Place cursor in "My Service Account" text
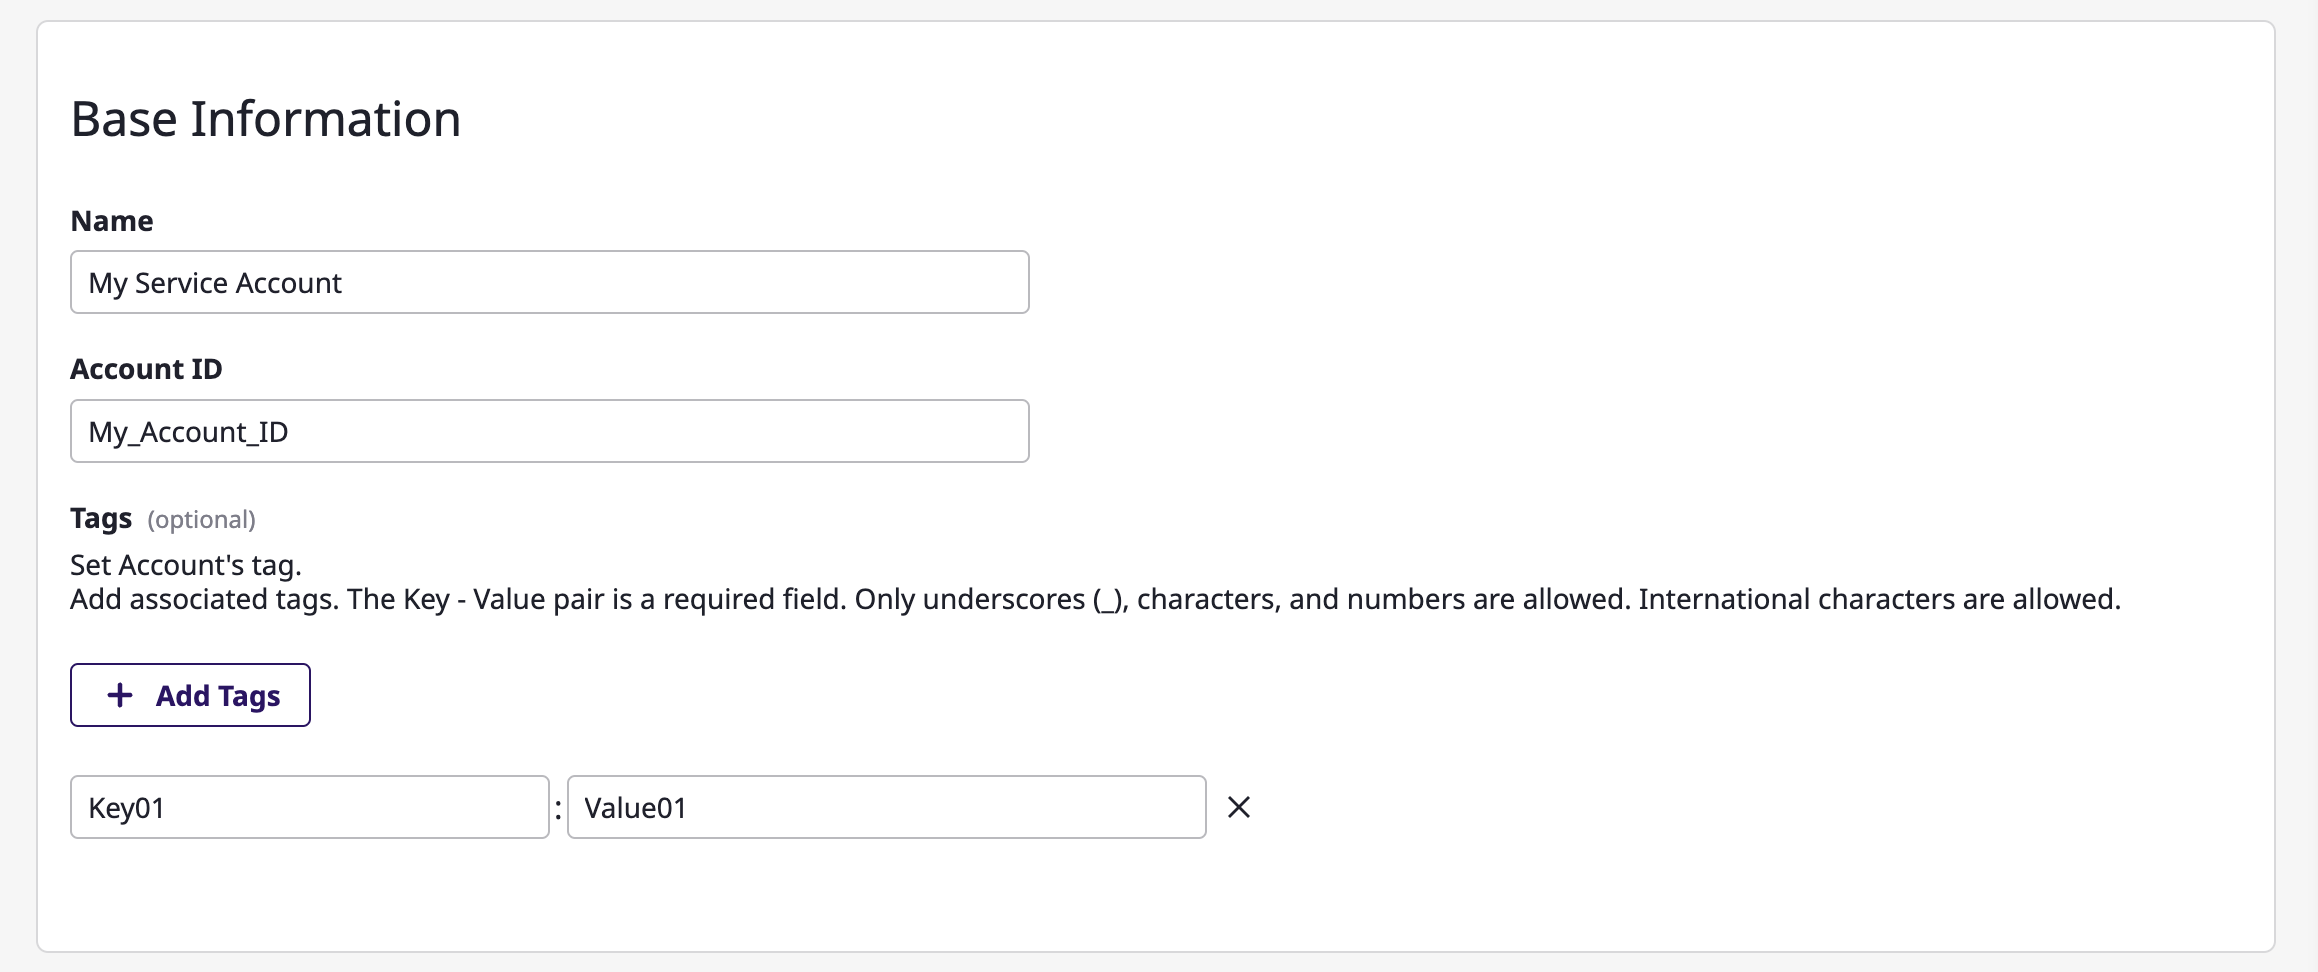Screen dimensions: 2318x972 tap(215, 283)
